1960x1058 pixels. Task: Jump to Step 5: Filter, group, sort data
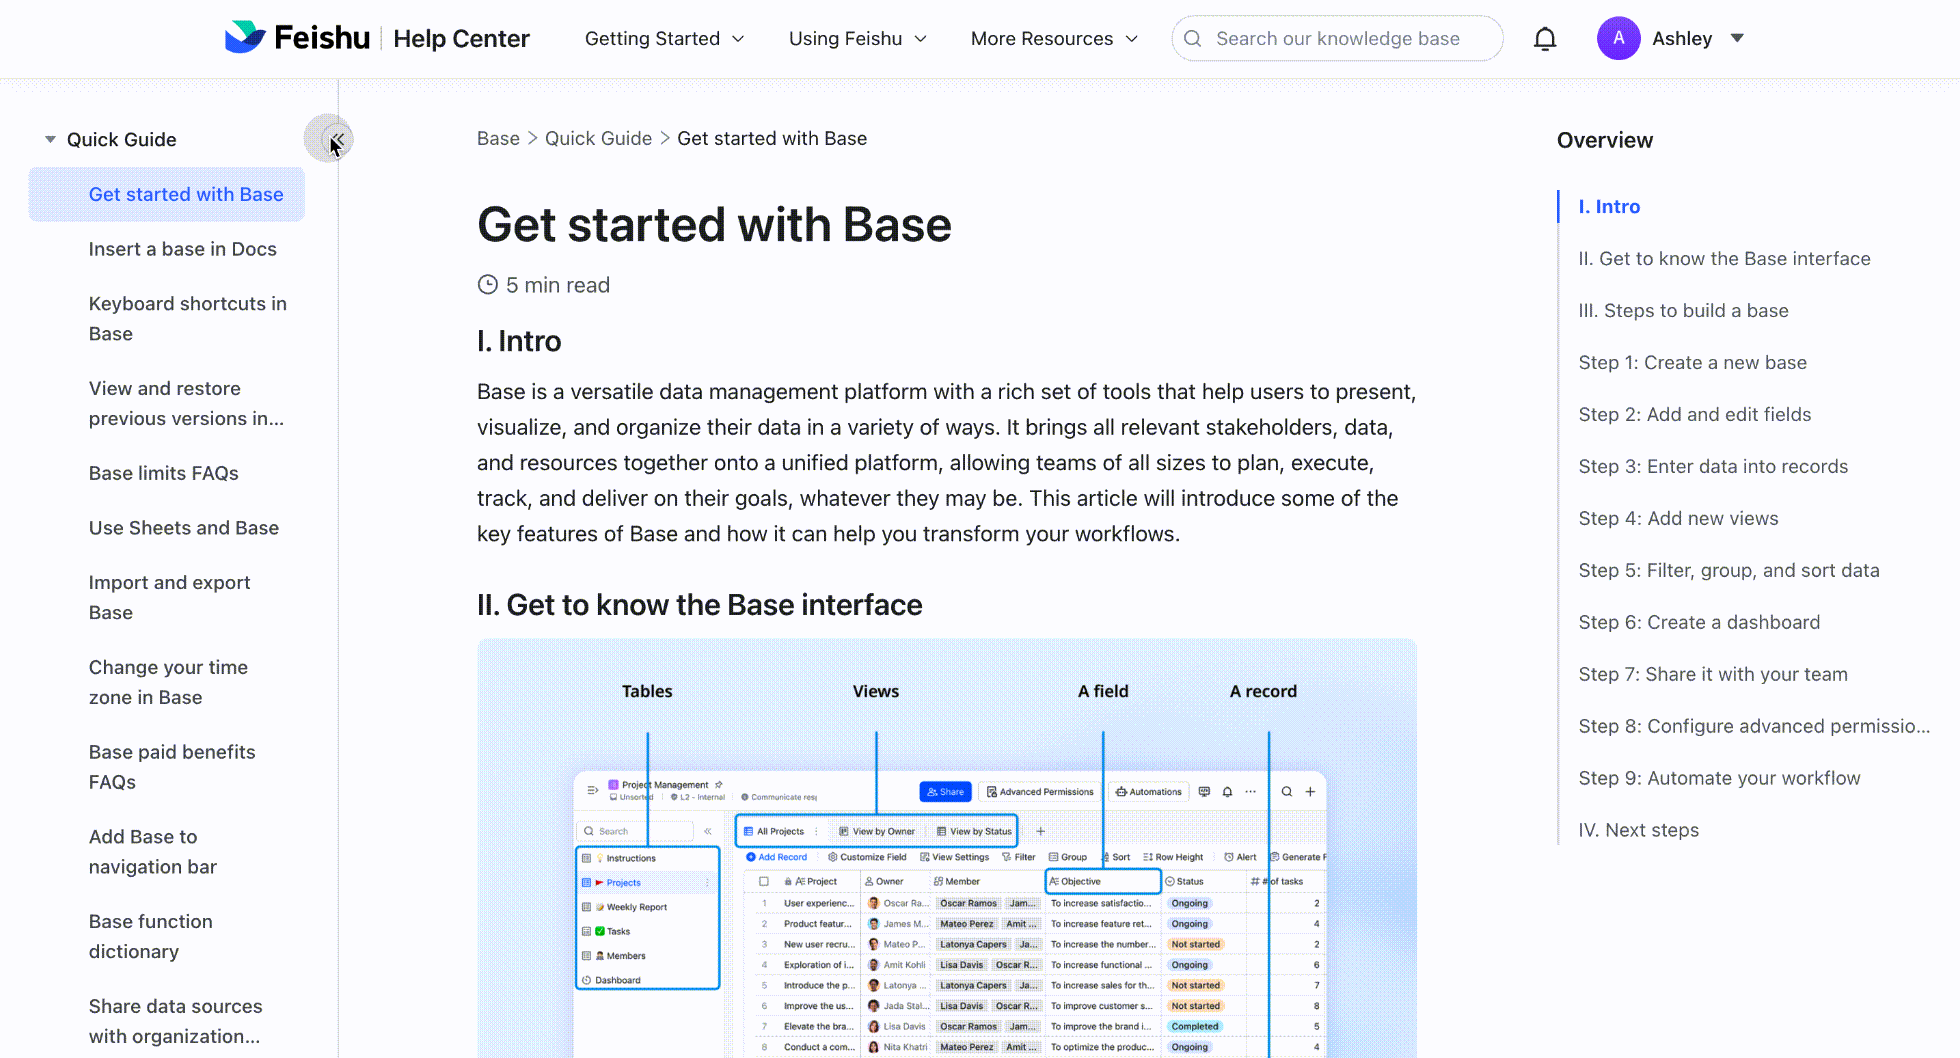click(x=1729, y=571)
